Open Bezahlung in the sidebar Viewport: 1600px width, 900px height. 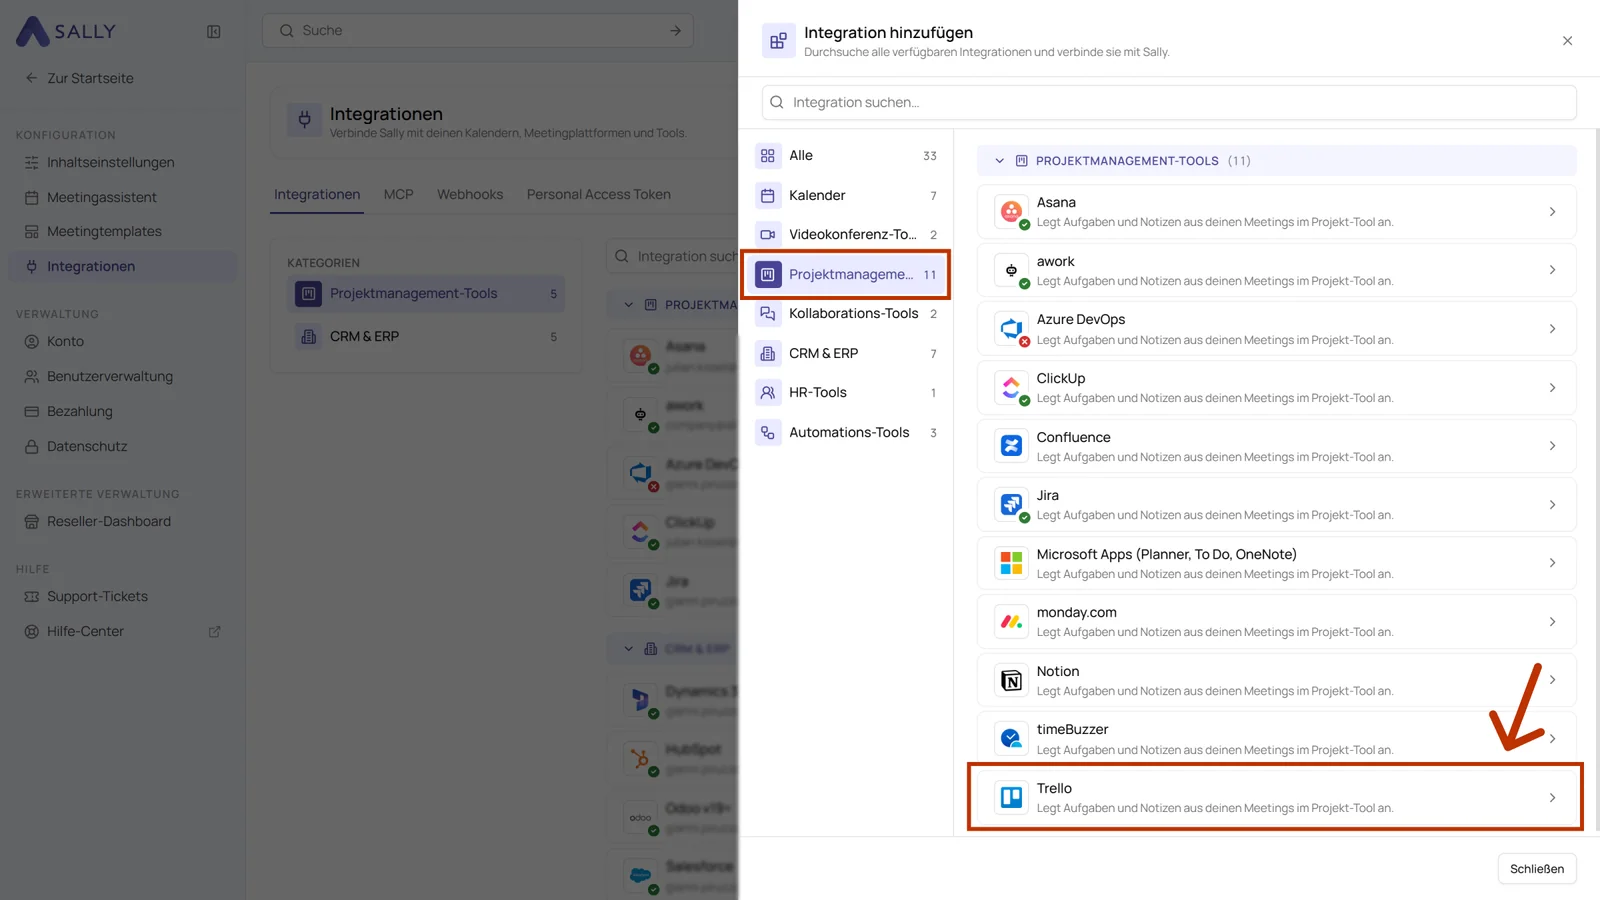(x=122, y=411)
